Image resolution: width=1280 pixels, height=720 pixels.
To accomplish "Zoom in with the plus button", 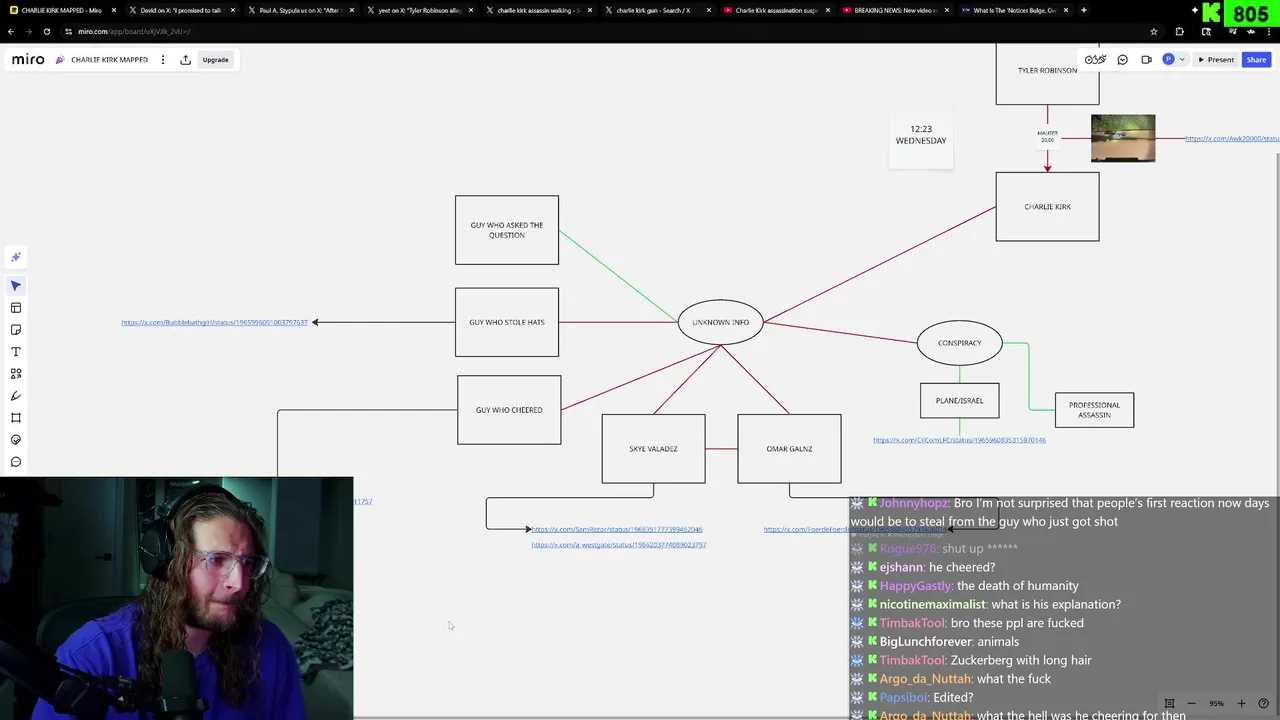I will point(1241,704).
